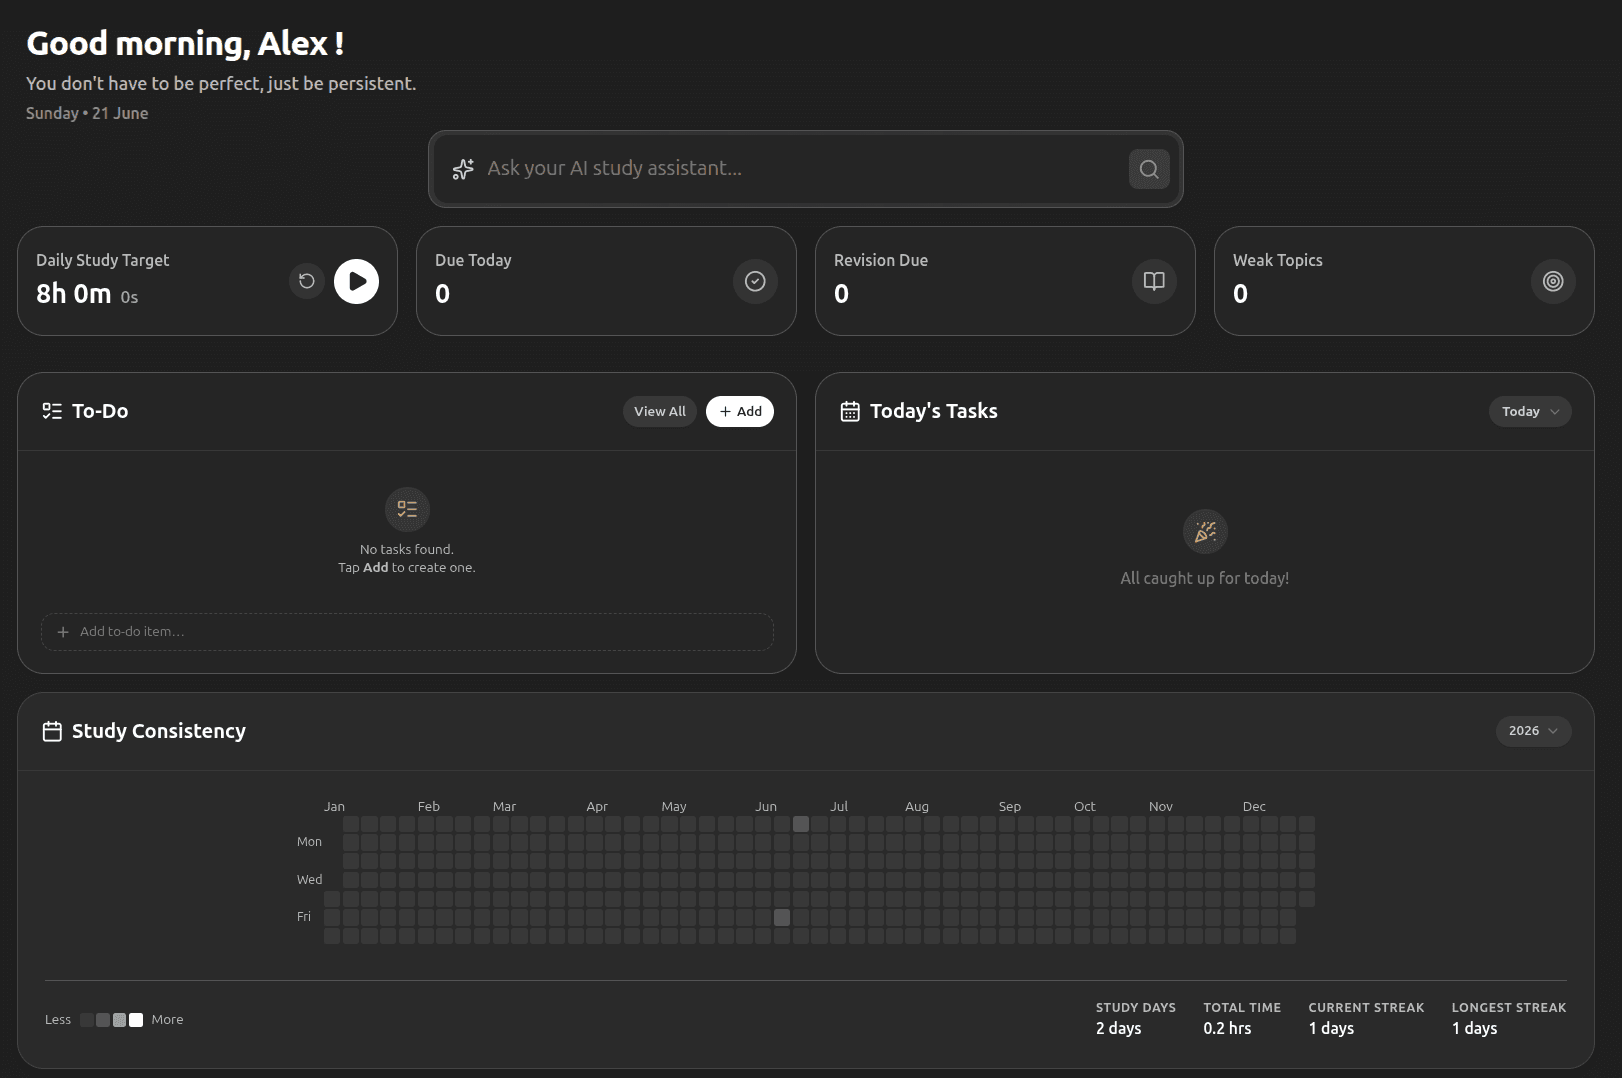This screenshot has width=1622, height=1078.
Task: Click the LONGEST STREAK 1 days stat
Action: tap(1509, 1018)
